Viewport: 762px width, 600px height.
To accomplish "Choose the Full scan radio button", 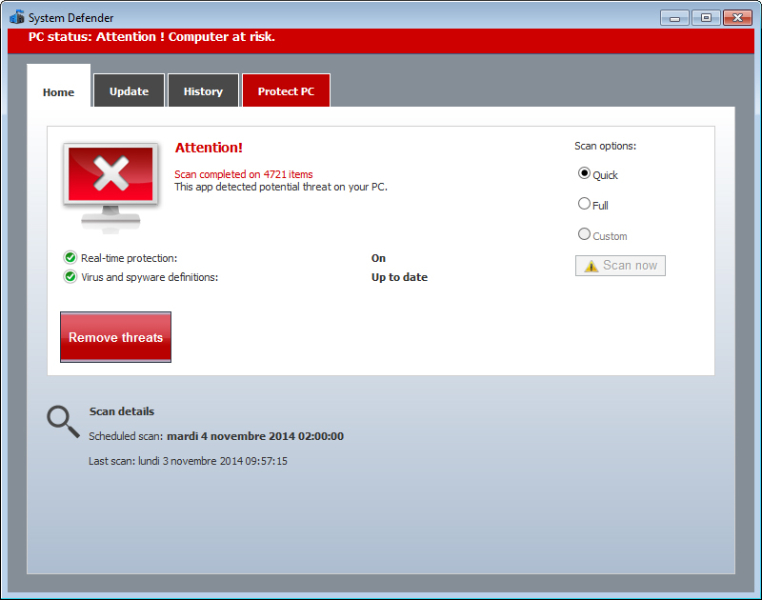I will [584, 204].
